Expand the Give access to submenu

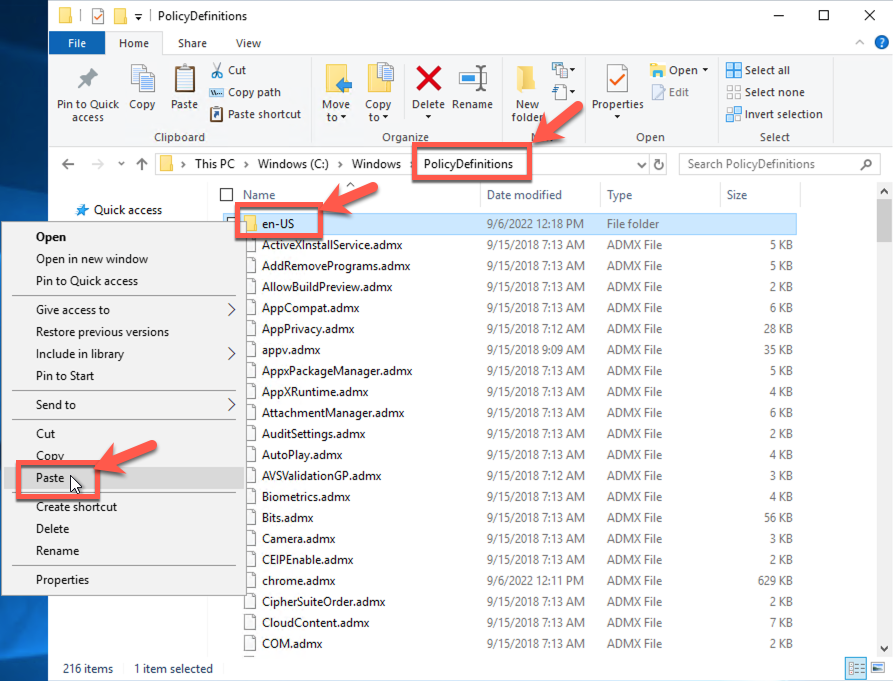click(232, 310)
